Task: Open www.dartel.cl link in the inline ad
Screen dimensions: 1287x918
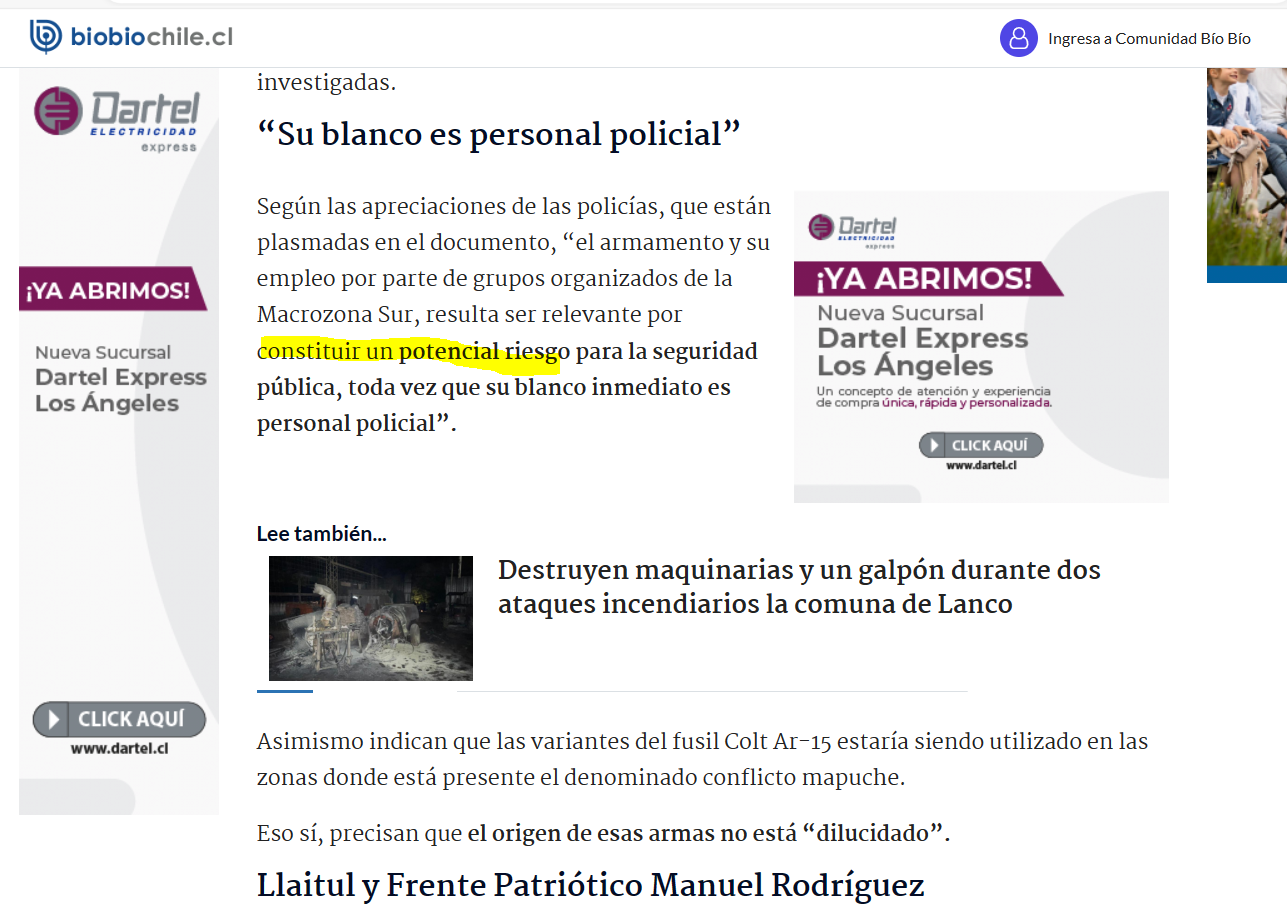Action: (x=981, y=465)
